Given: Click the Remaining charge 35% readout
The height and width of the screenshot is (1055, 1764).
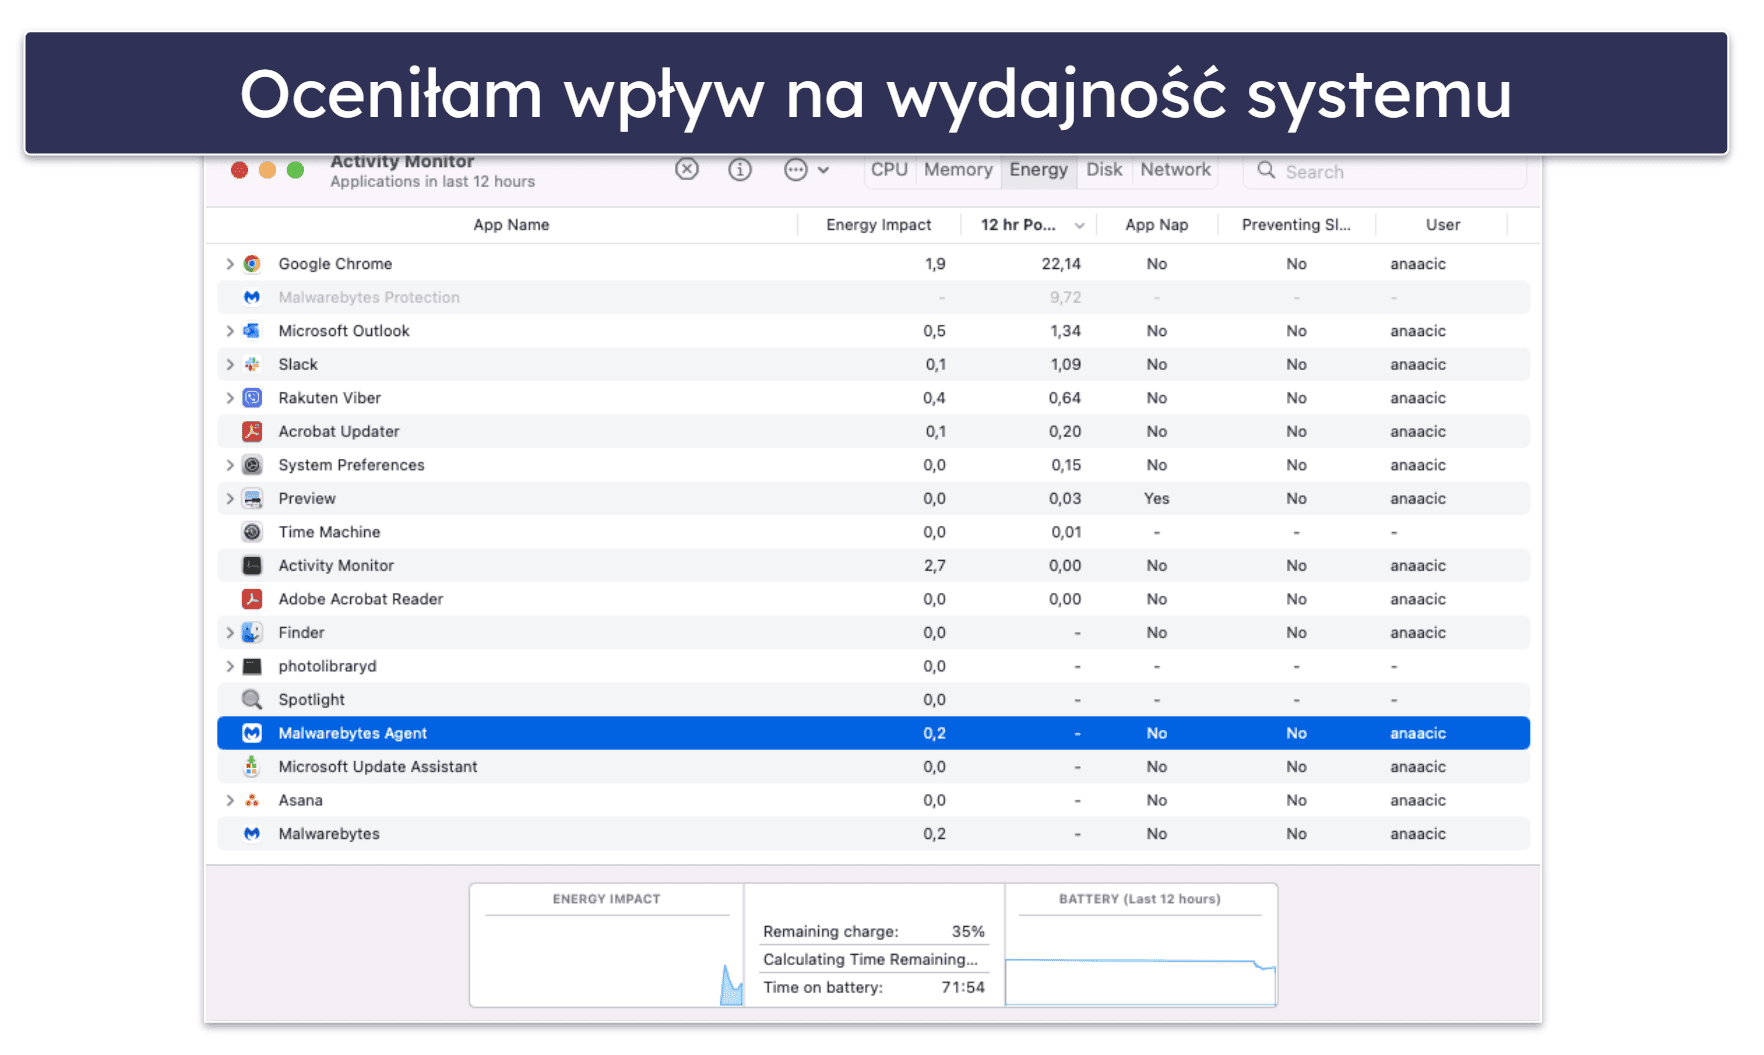Looking at the screenshot, I should point(873,931).
